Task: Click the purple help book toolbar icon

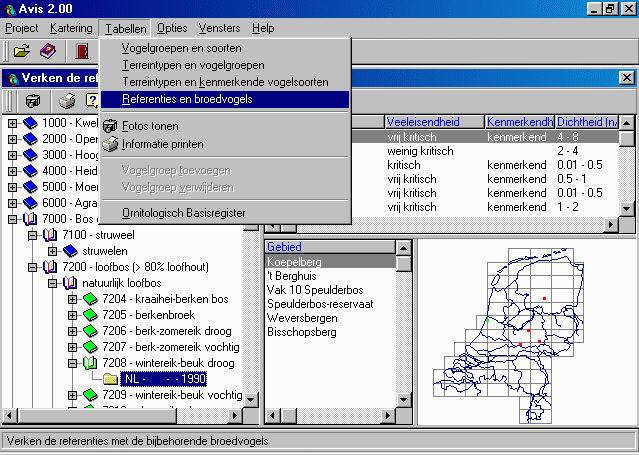Action: coord(48,51)
